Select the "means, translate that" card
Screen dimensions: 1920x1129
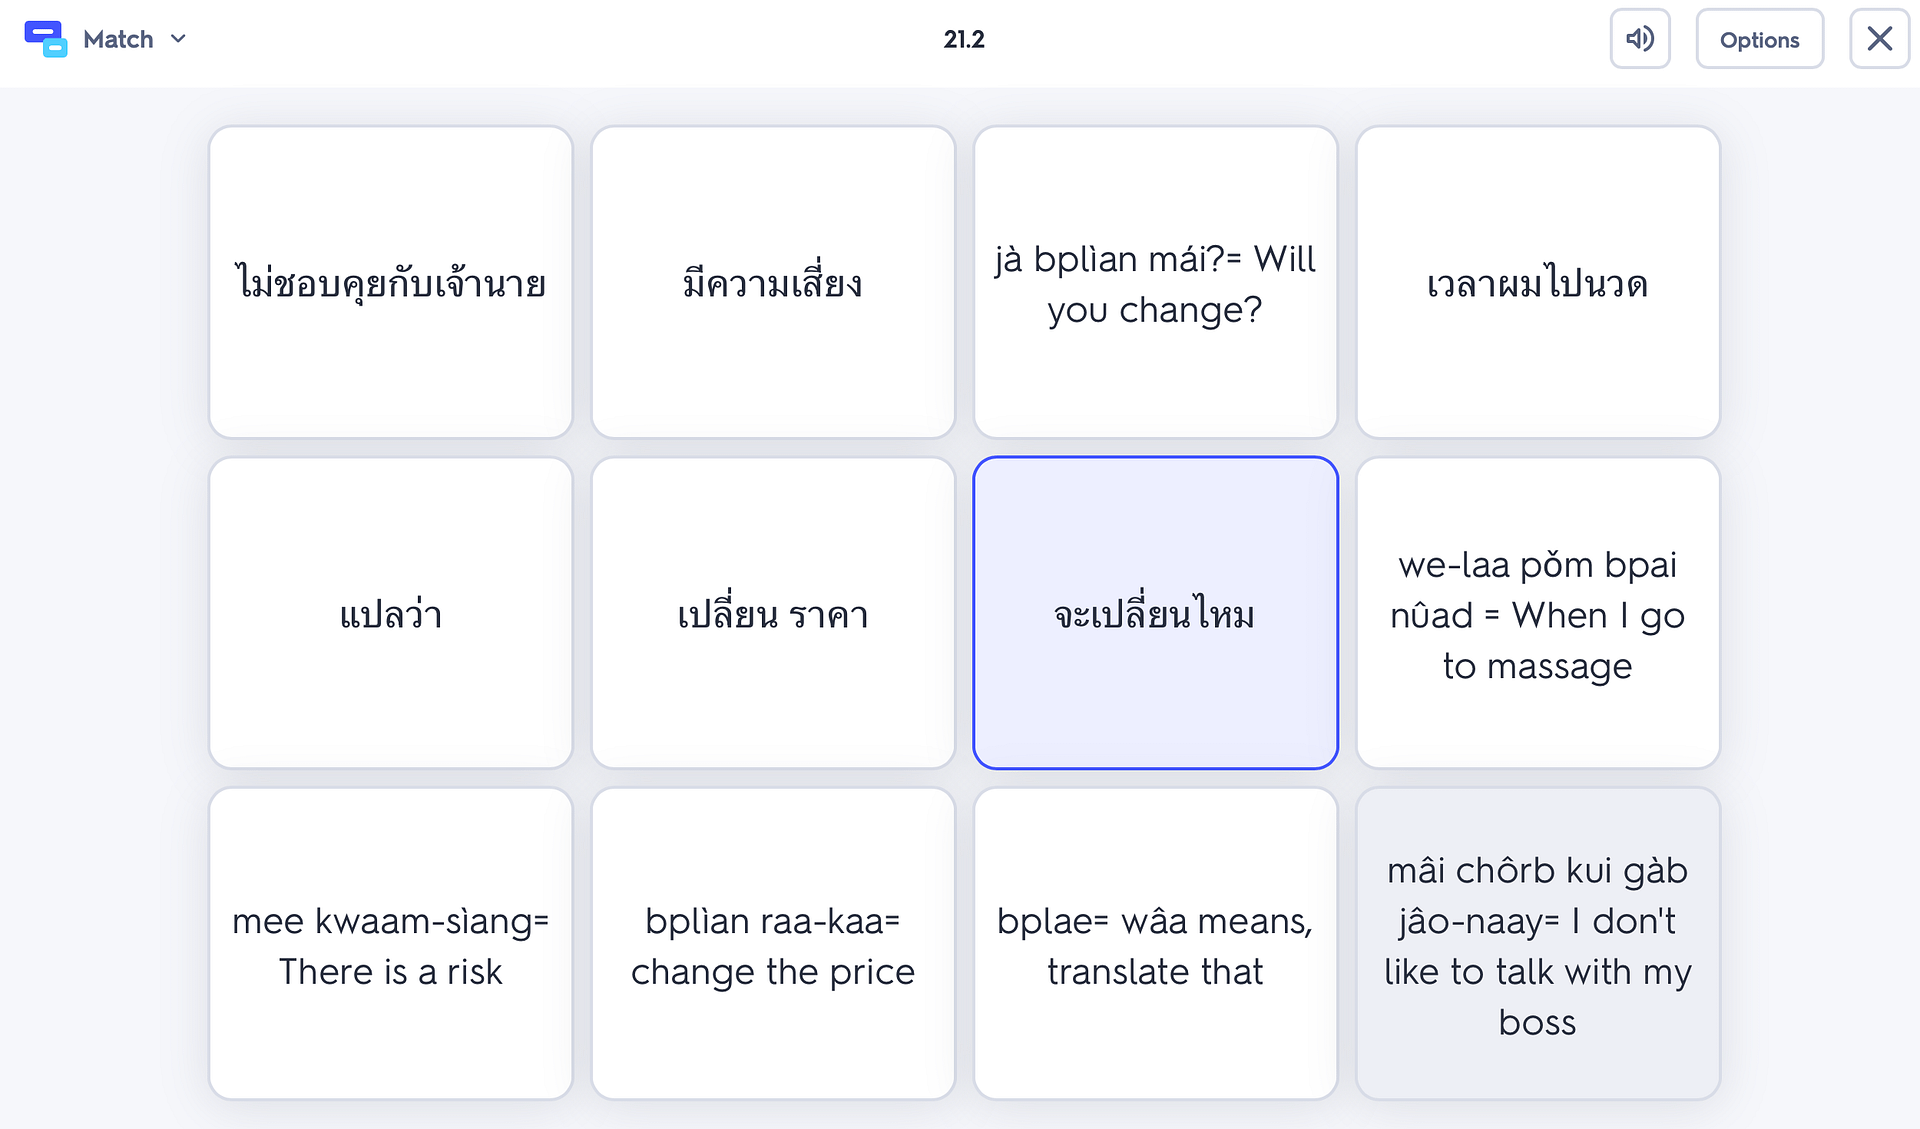(1155, 944)
